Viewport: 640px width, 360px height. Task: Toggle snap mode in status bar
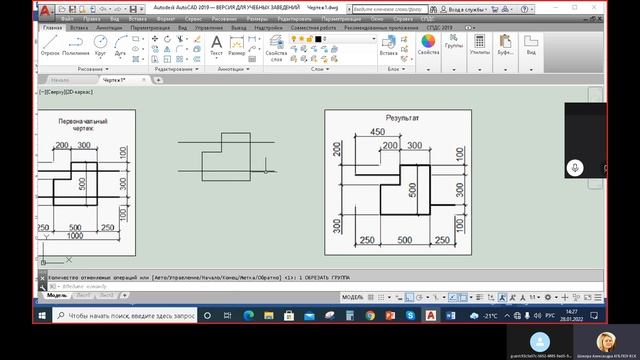pyautogui.click(x=381, y=298)
